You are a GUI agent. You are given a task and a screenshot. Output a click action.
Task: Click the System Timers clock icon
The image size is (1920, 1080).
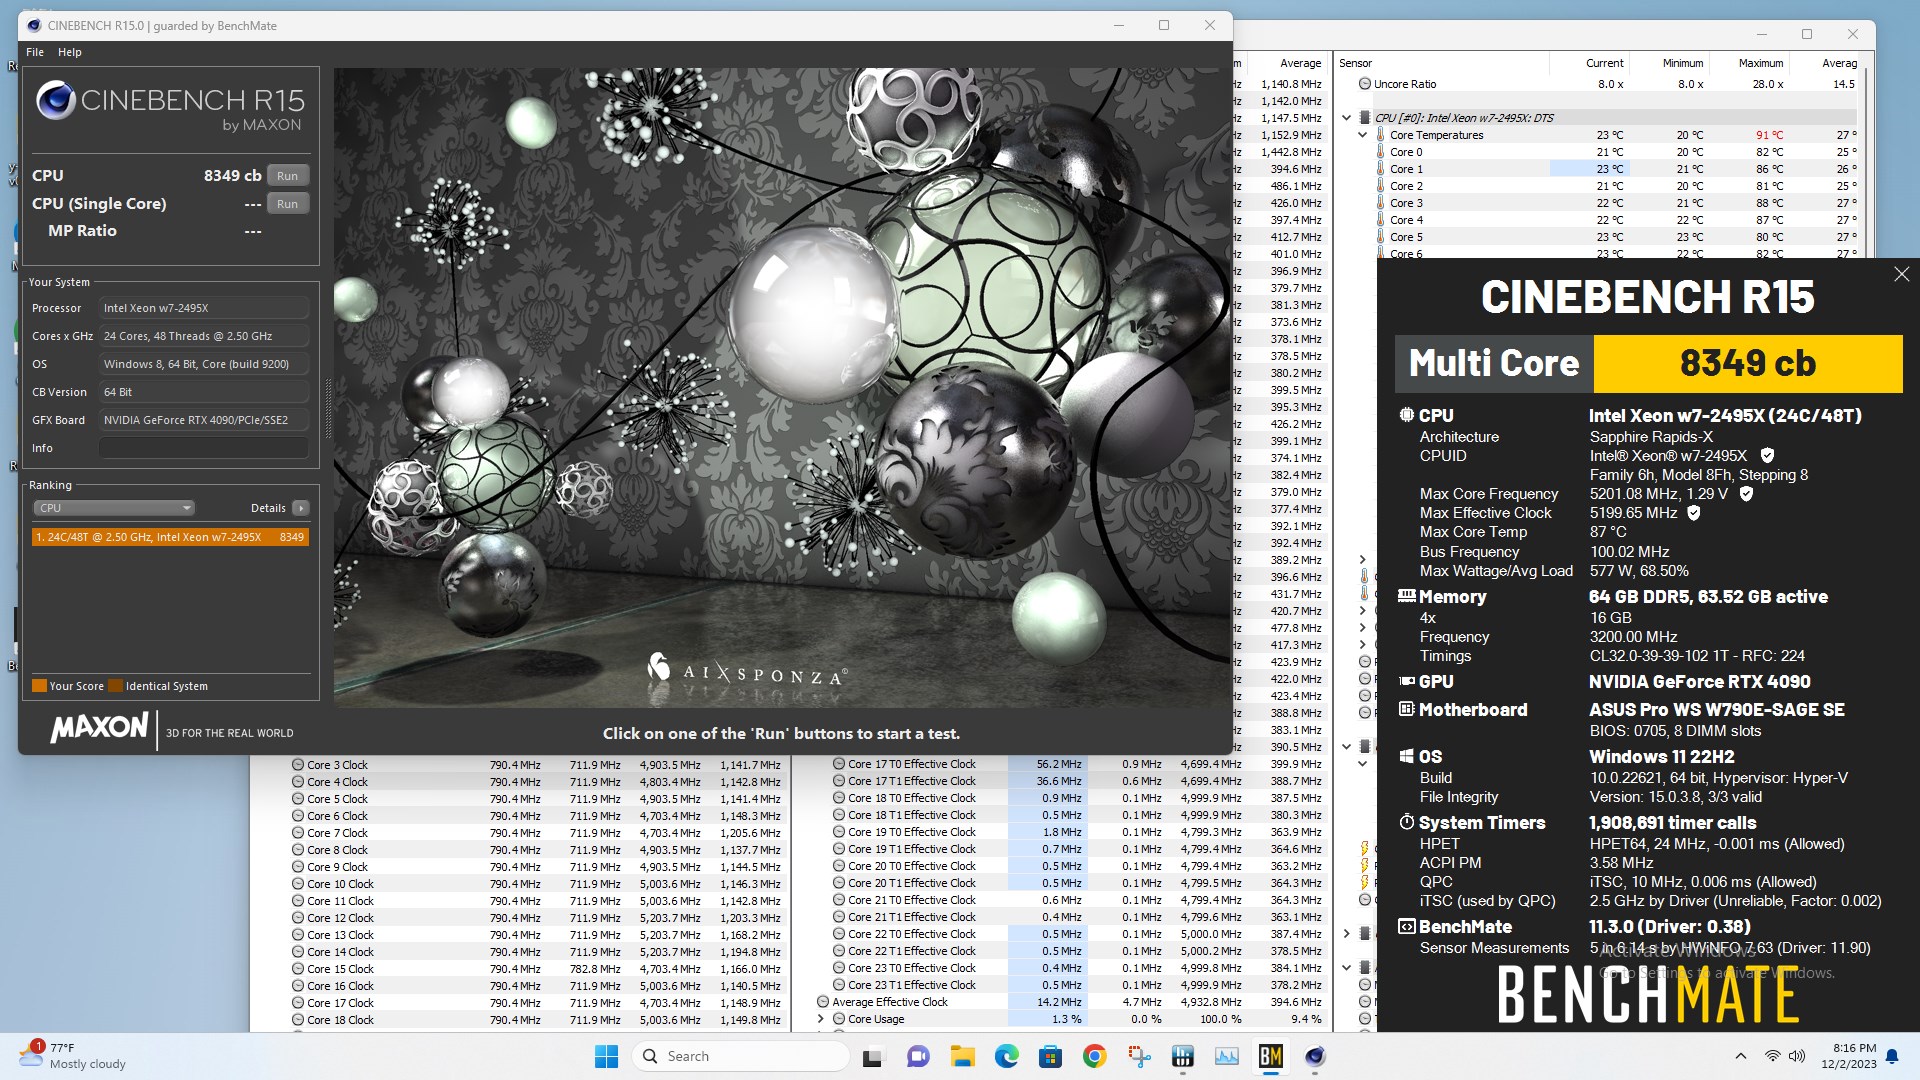tap(1406, 822)
